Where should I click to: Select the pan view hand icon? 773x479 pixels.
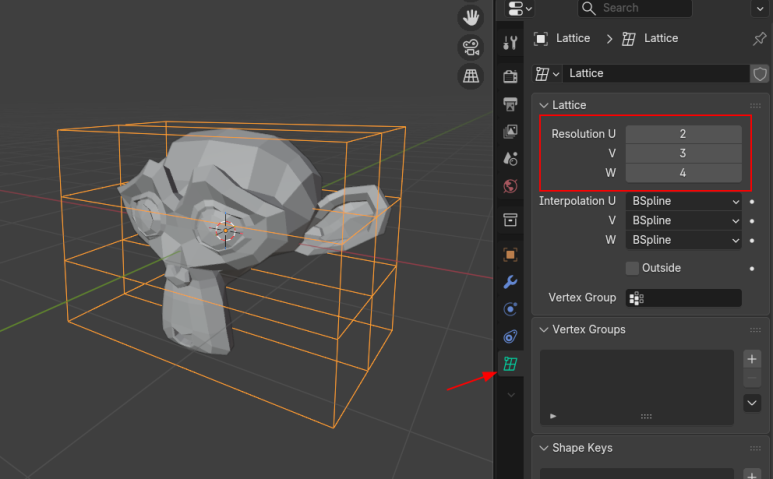pos(471,17)
